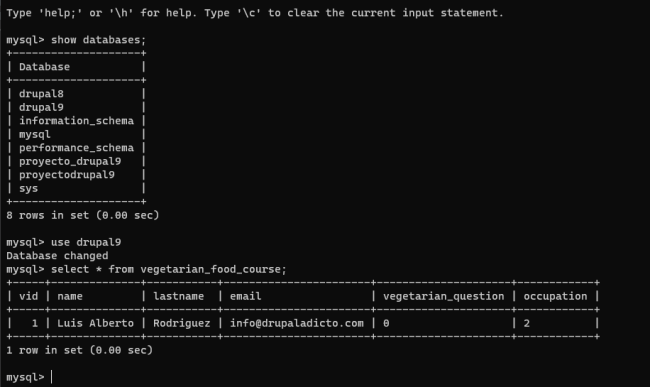
Task: Click the vid column header
Action: [28, 296]
